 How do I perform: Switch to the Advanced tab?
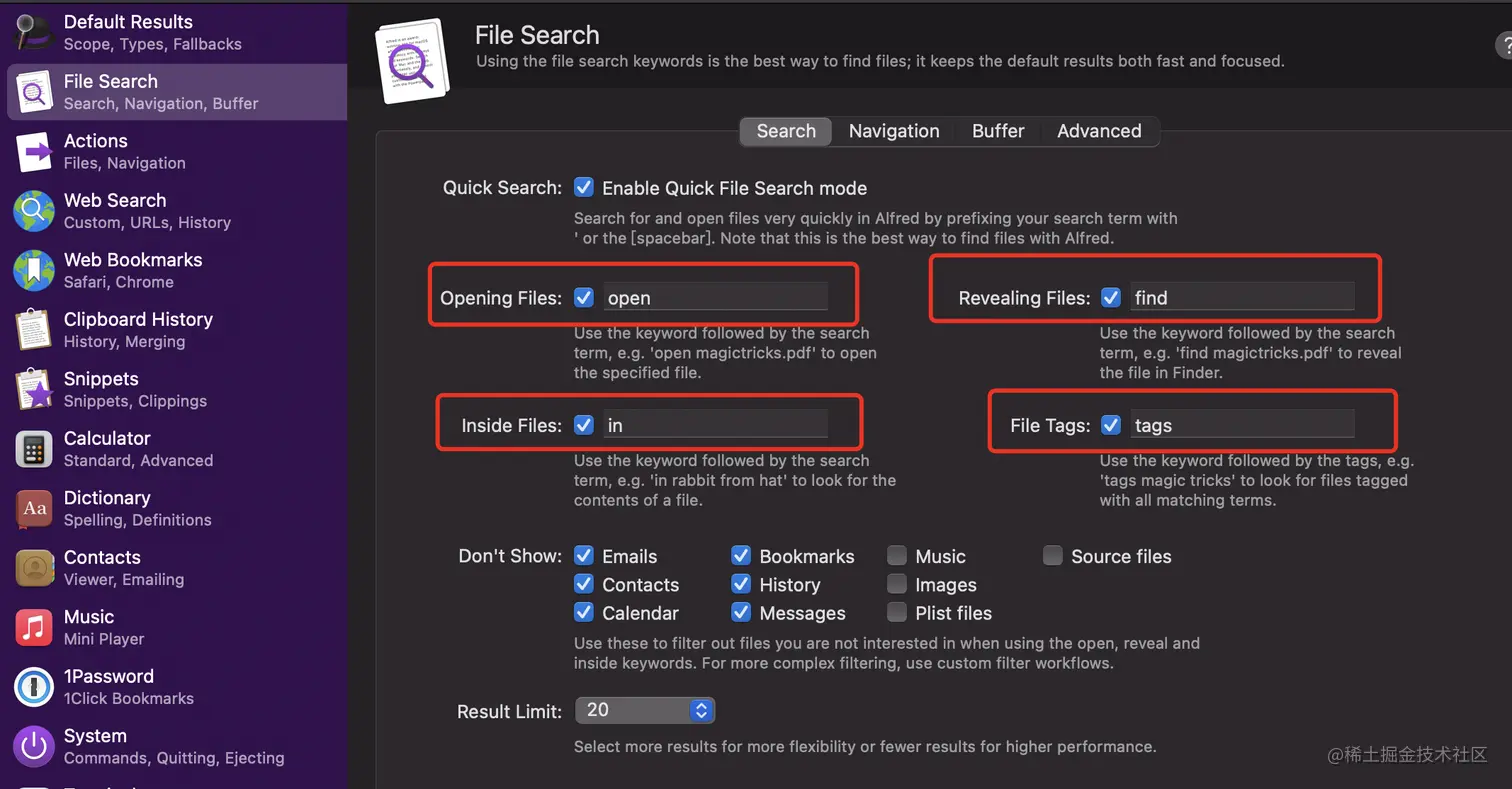pos(1099,131)
